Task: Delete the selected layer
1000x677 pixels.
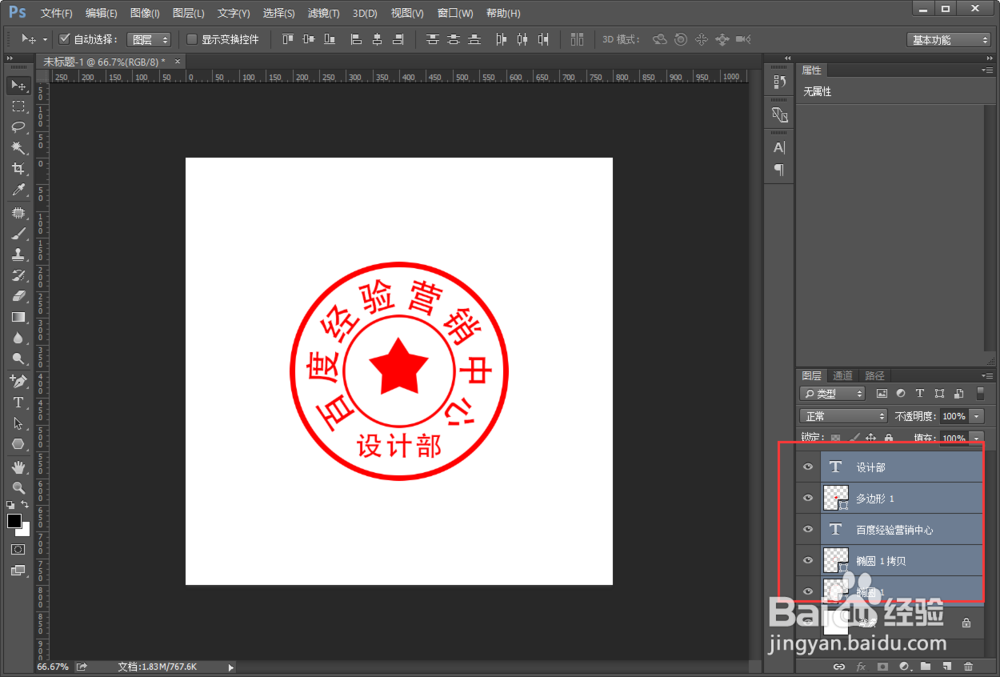Action: 969,667
